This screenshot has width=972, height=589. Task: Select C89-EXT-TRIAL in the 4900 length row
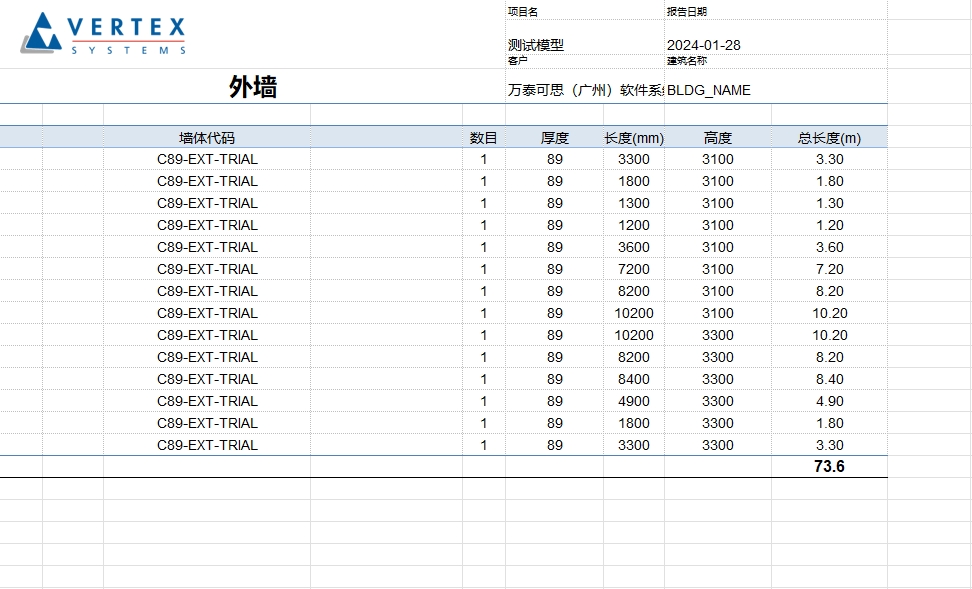[207, 401]
